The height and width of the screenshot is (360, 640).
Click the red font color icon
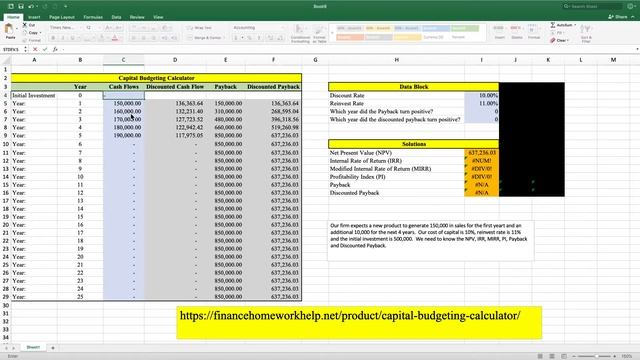(x=115, y=38)
